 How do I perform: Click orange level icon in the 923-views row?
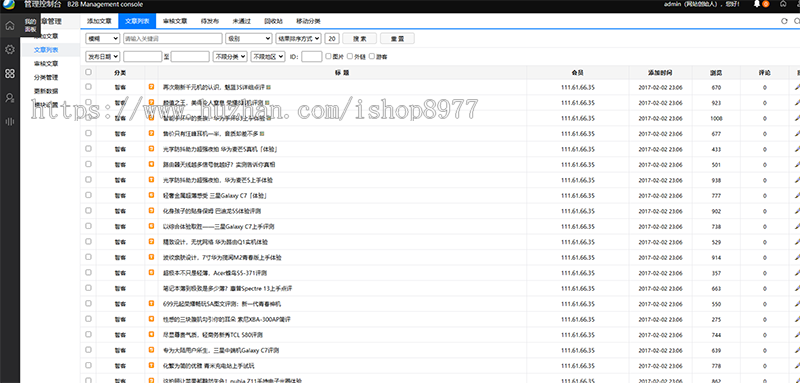coord(151,103)
